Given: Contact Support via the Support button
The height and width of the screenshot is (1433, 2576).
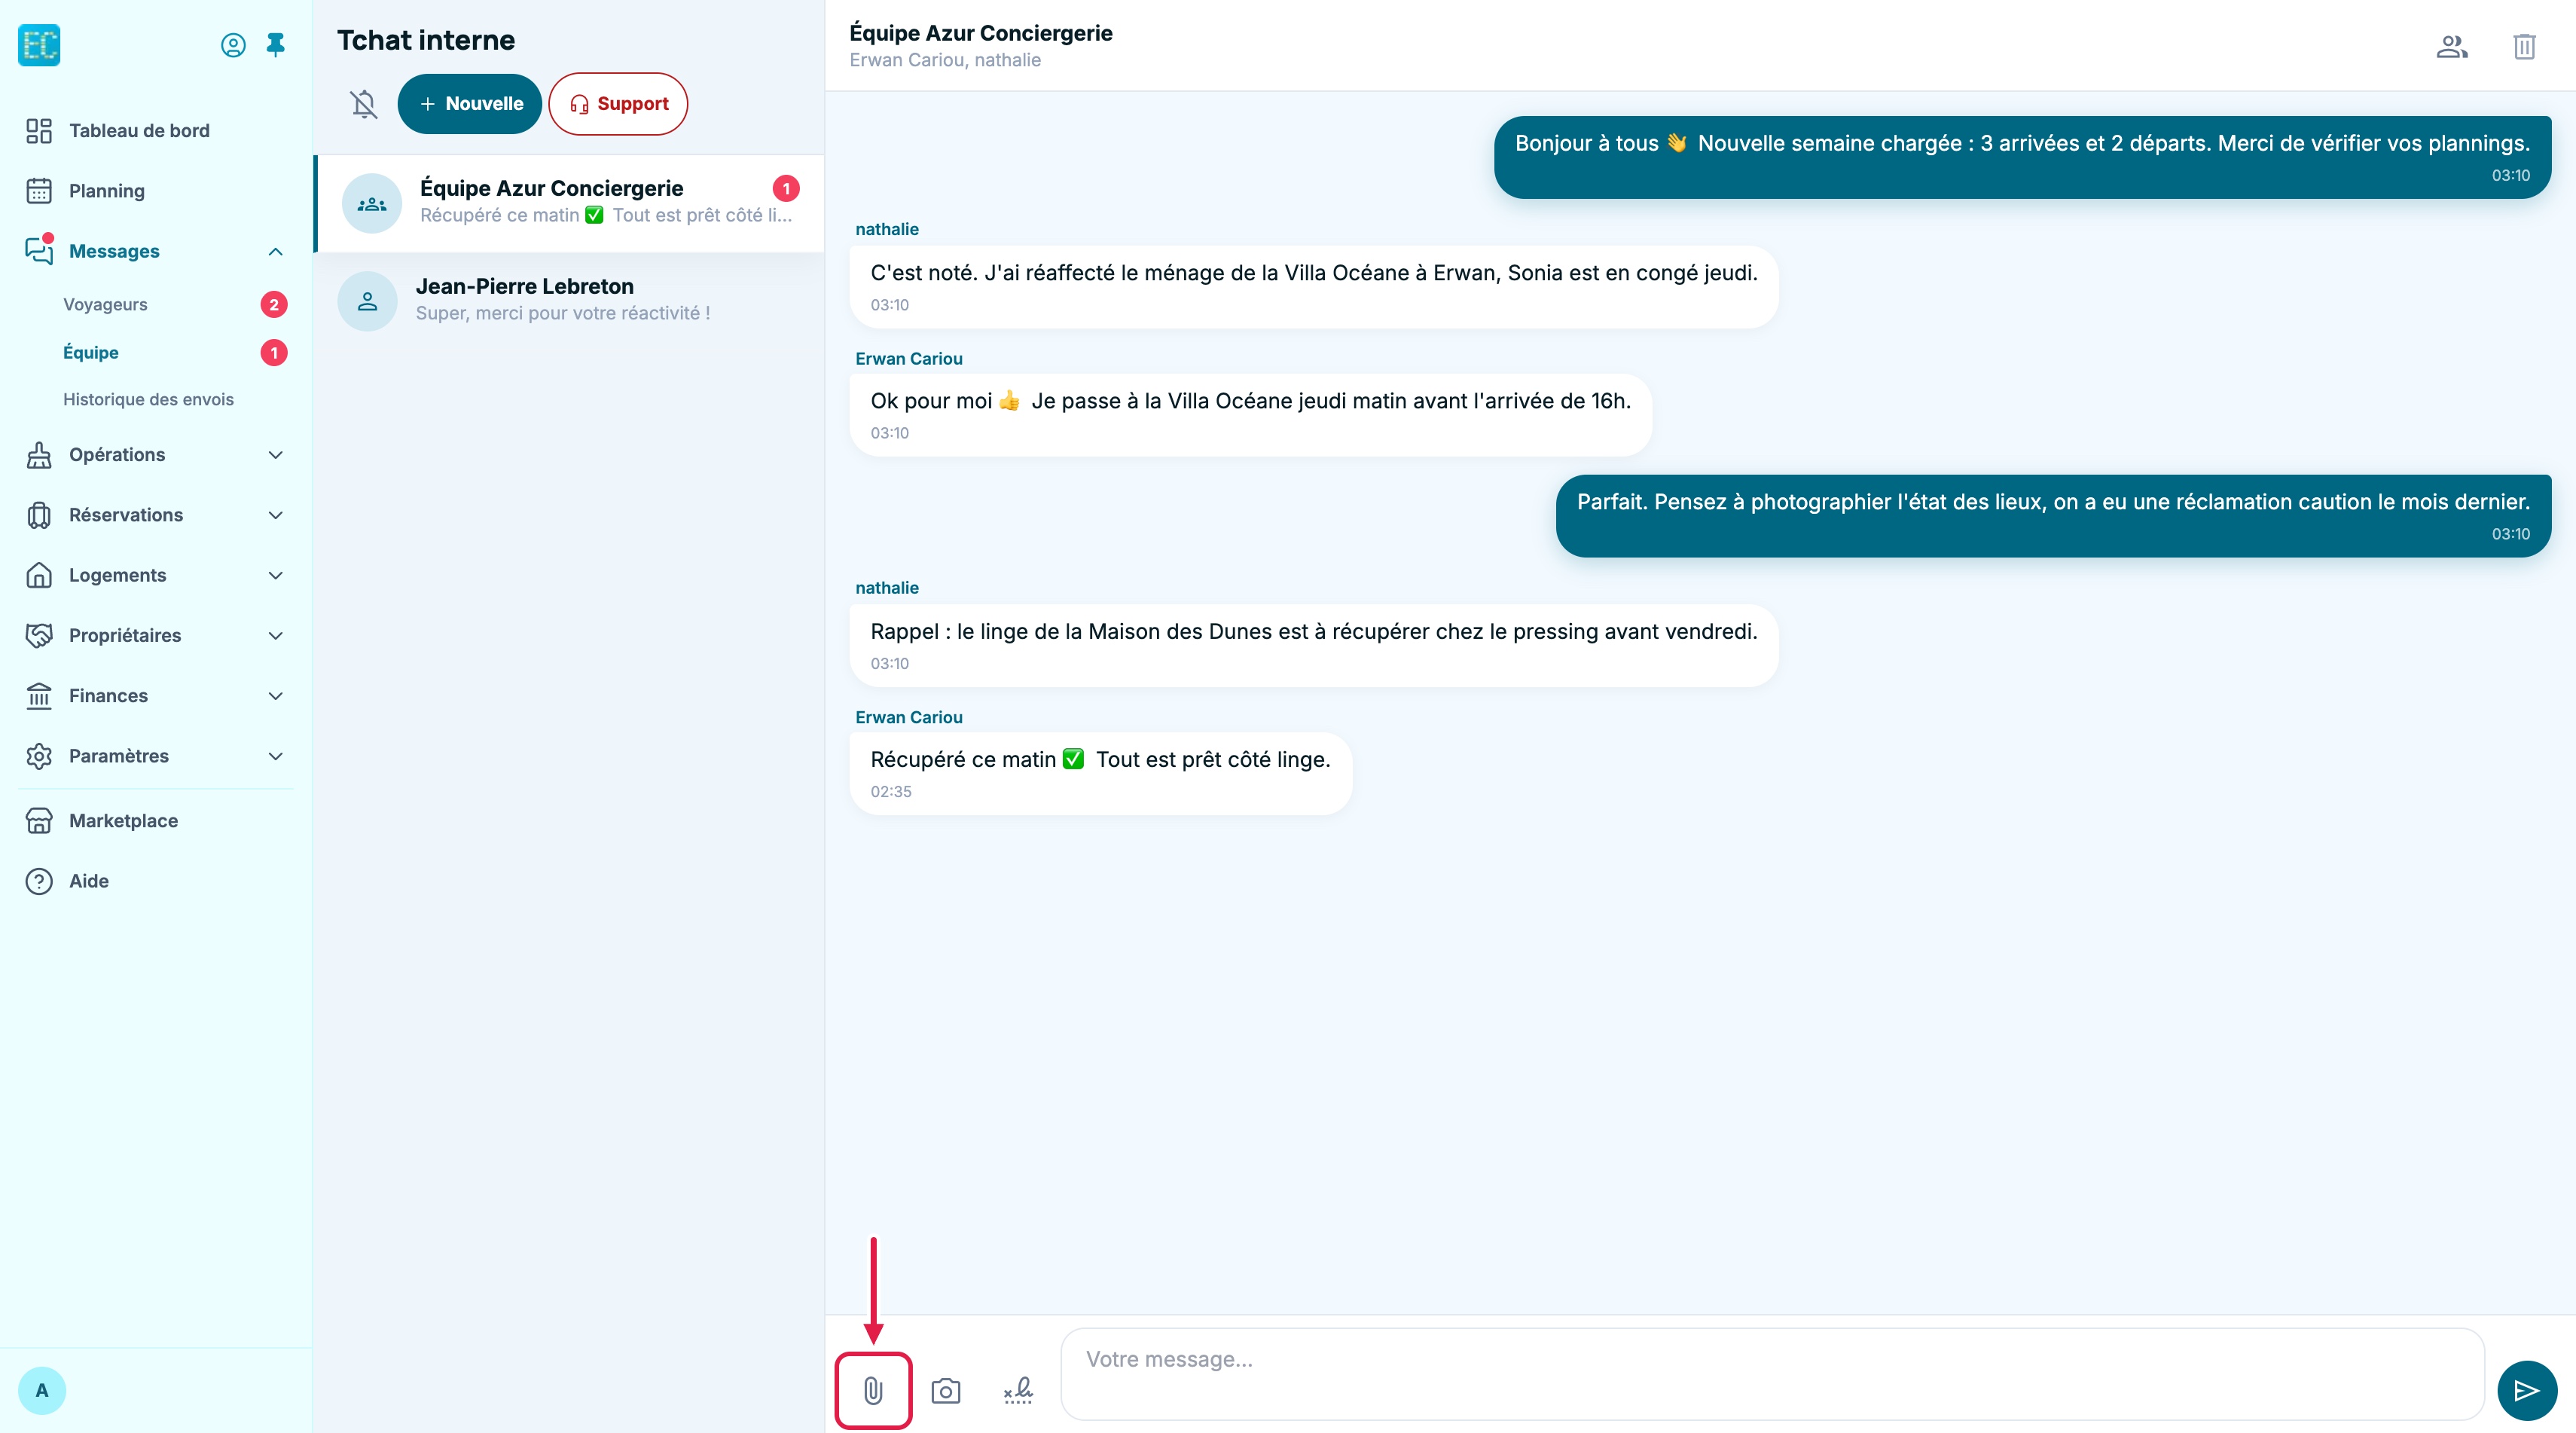Looking at the screenshot, I should pos(618,104).
